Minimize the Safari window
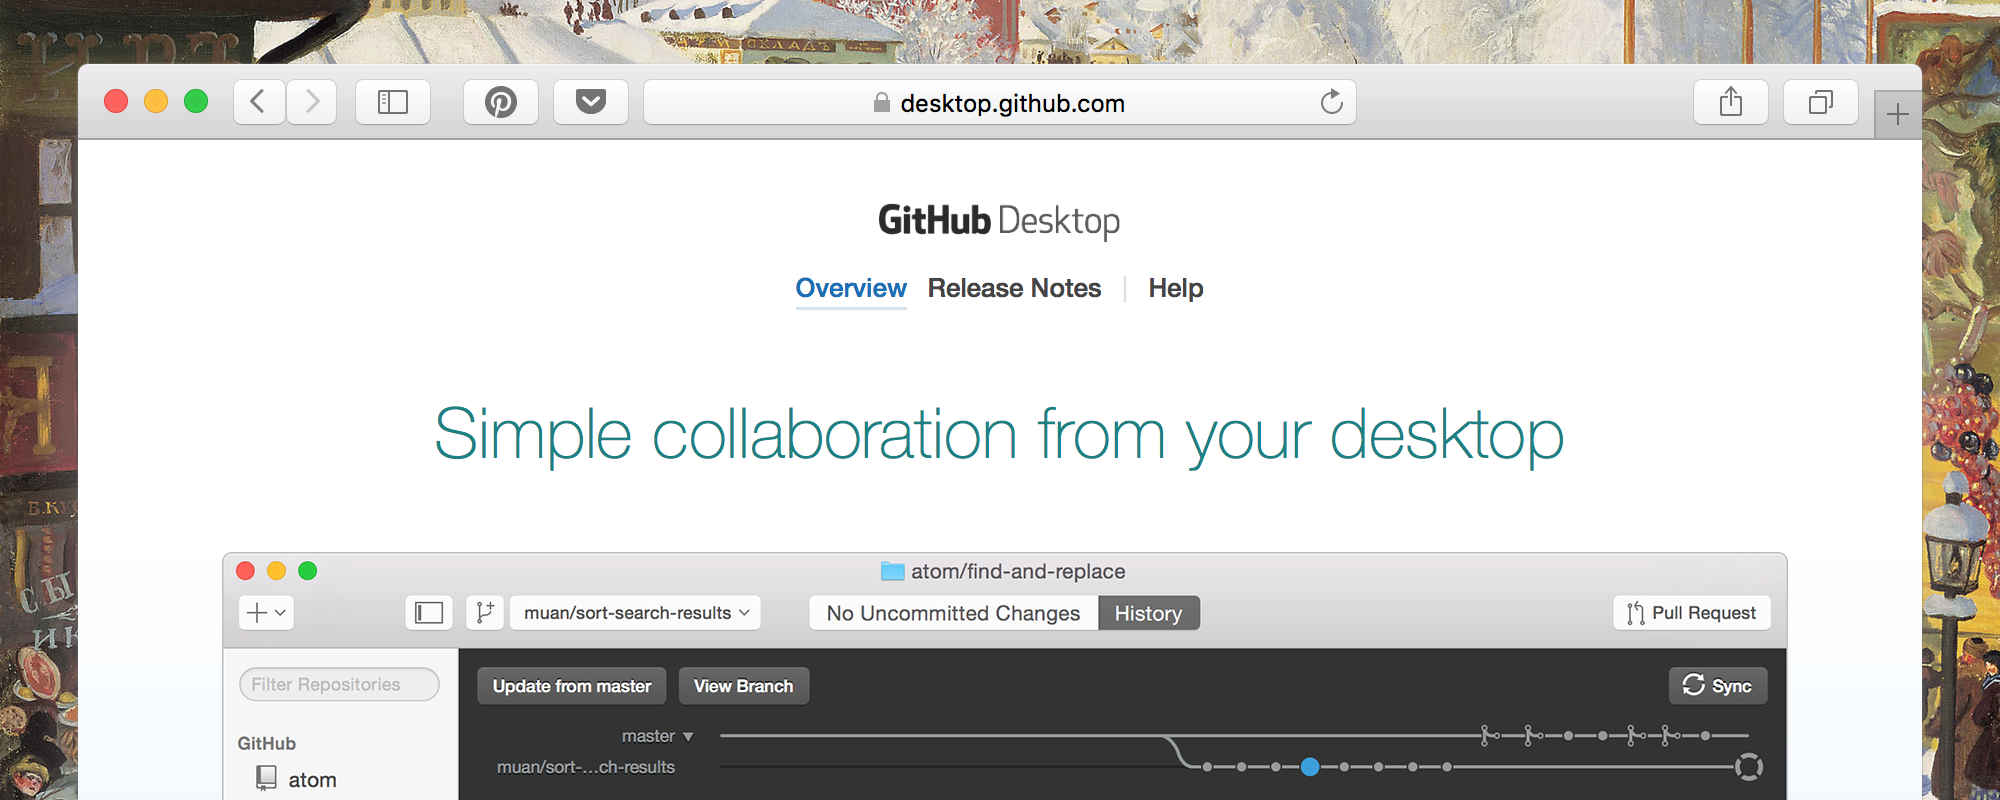 (156, 101)
